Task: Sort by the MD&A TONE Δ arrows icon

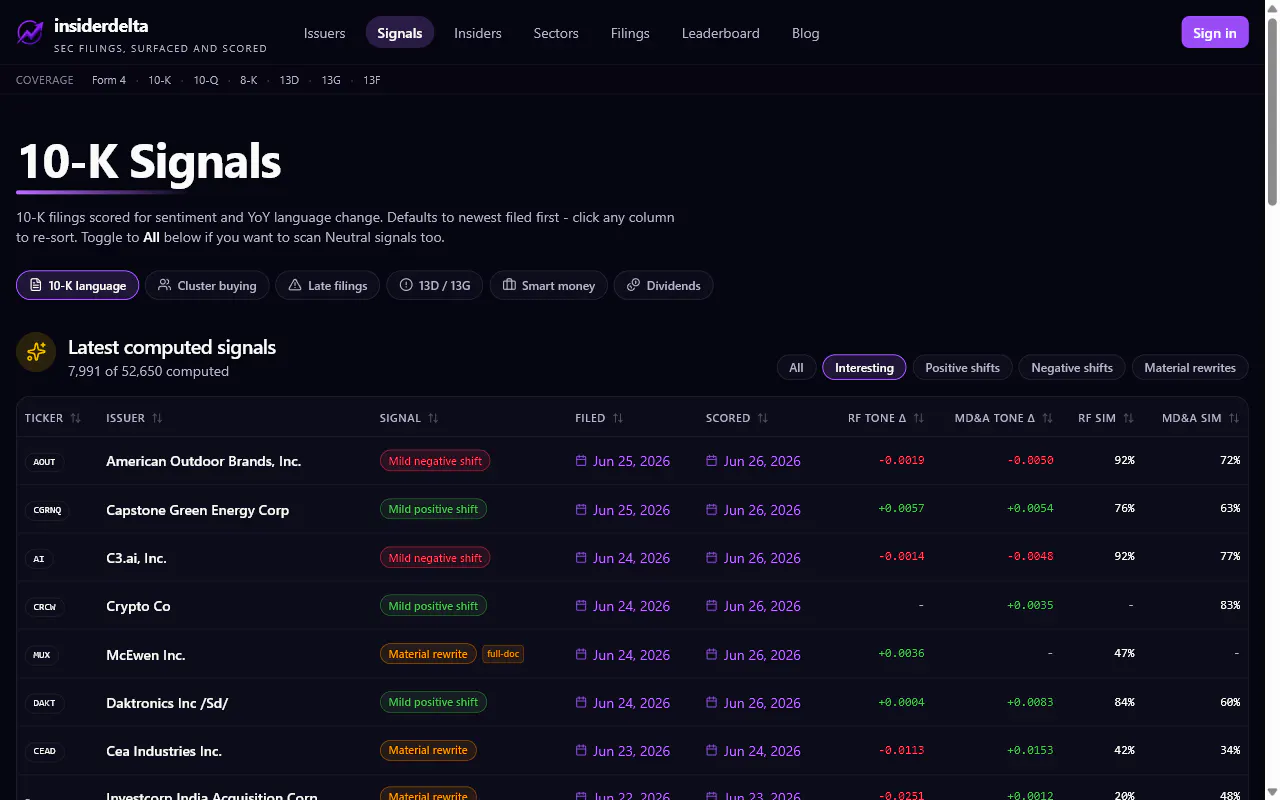Action: tap(1048, 418)
